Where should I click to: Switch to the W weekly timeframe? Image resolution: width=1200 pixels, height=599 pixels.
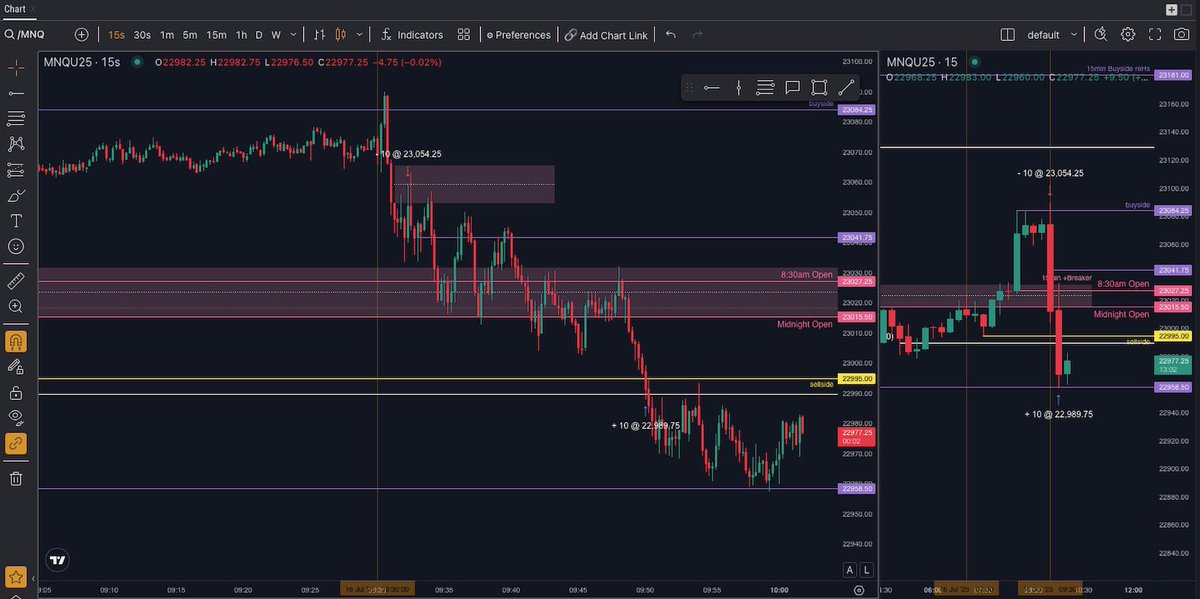[x=276, y=34]
